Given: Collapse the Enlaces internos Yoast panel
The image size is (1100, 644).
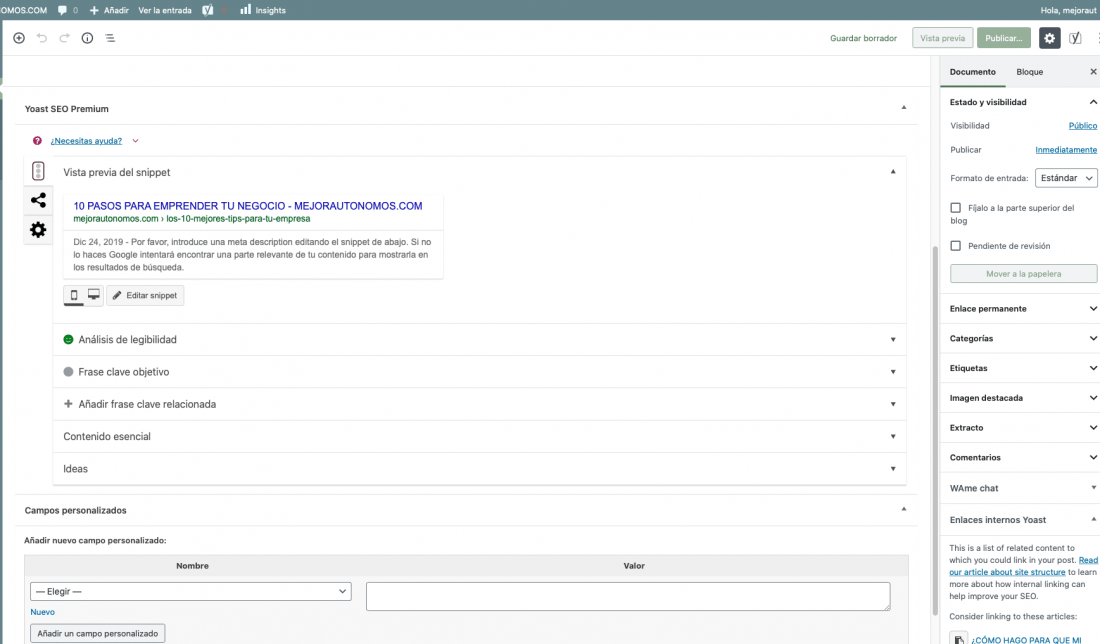Looking at the screenshot, I should pyautogui.click(x=1020, y=520).
